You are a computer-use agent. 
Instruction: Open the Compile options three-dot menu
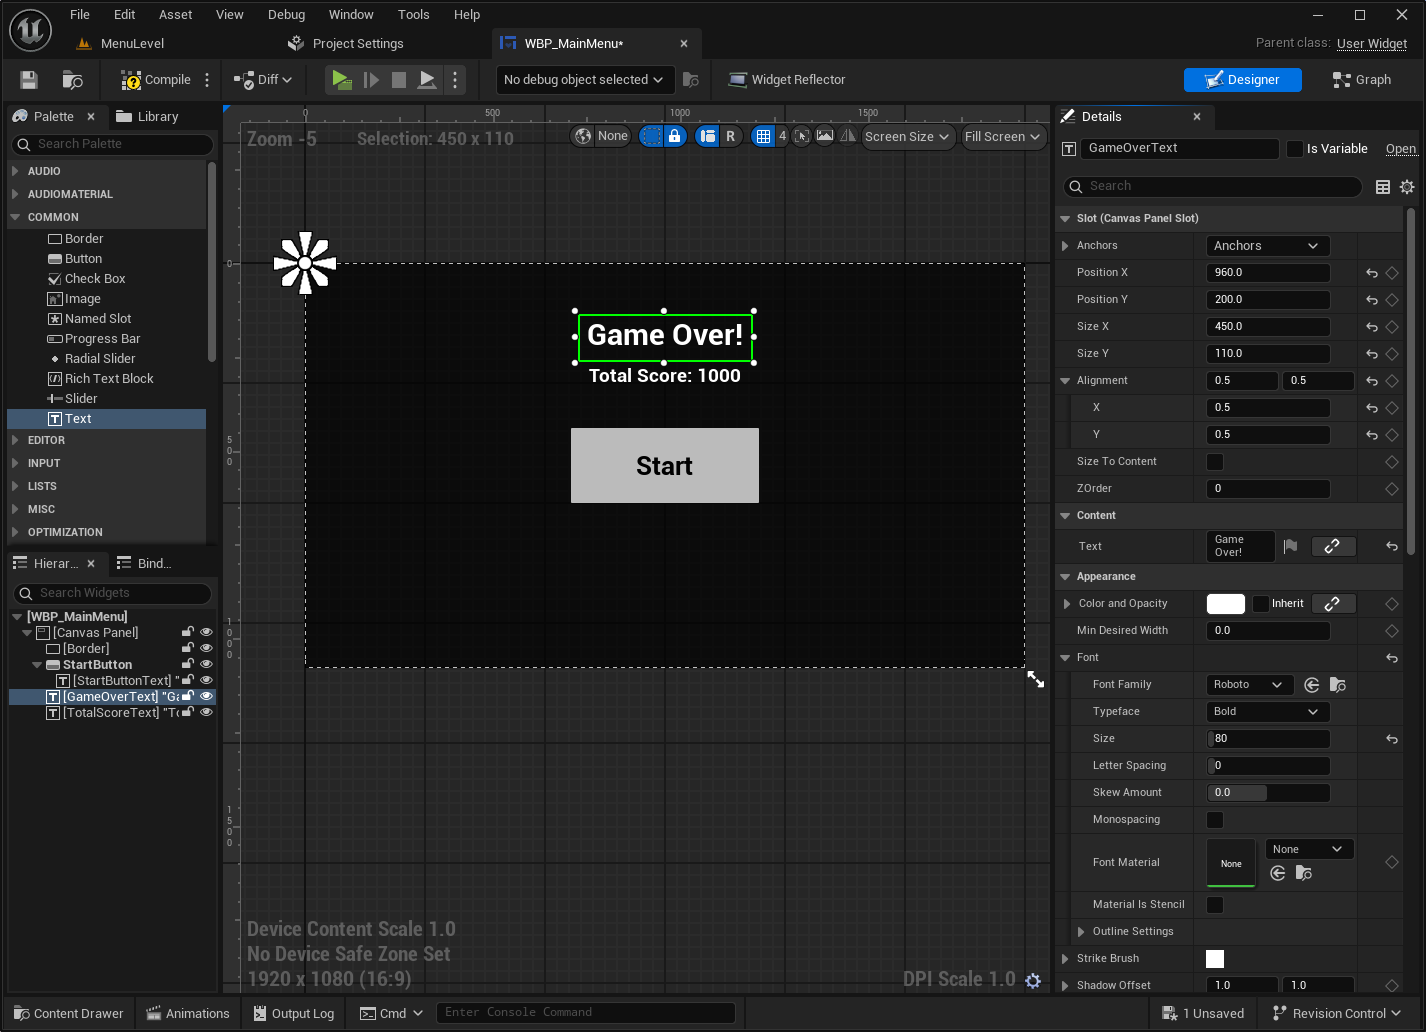coord(207,80)
